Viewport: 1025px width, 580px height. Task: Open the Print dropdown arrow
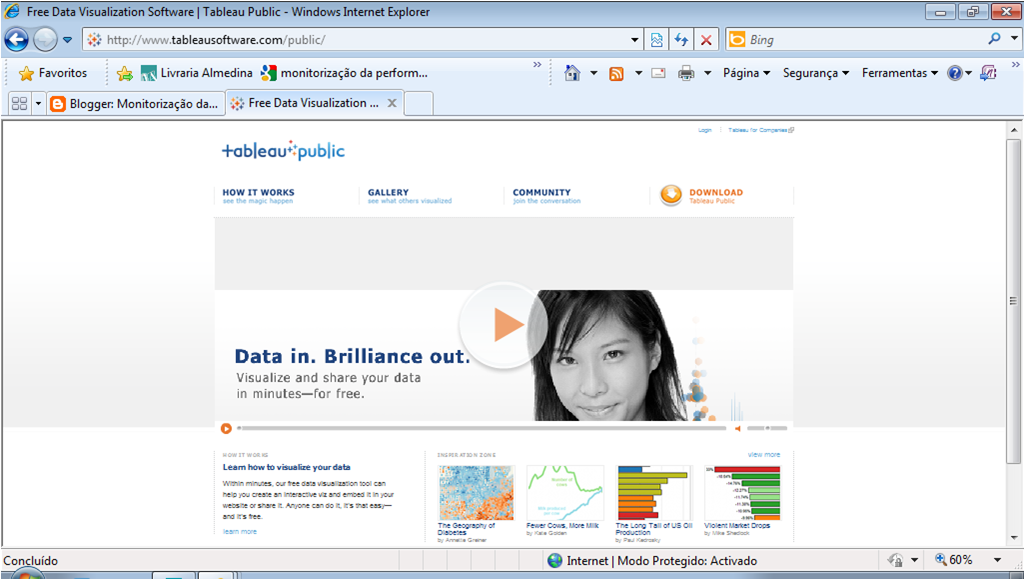[x=707, y=73]
